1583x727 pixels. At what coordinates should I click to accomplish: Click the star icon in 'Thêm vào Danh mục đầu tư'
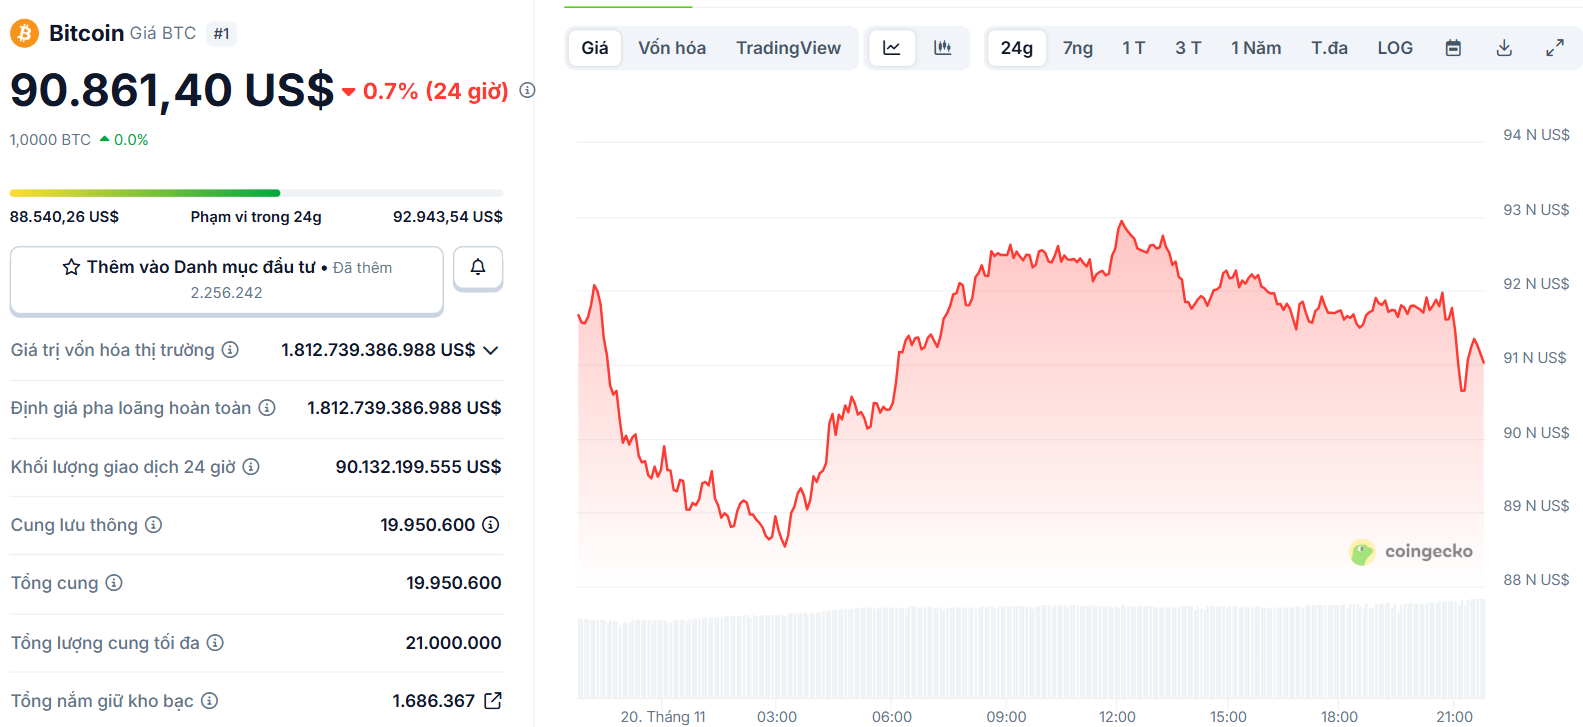point(70,266)
